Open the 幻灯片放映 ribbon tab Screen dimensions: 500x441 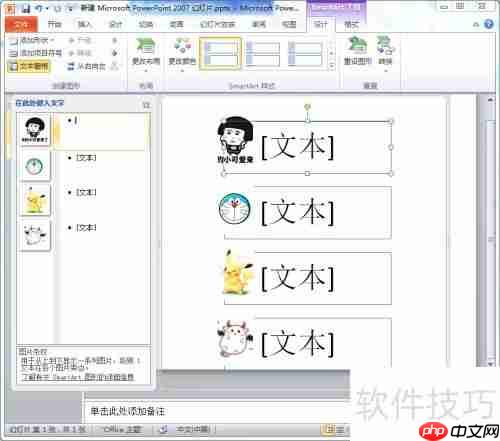(217, 24)
